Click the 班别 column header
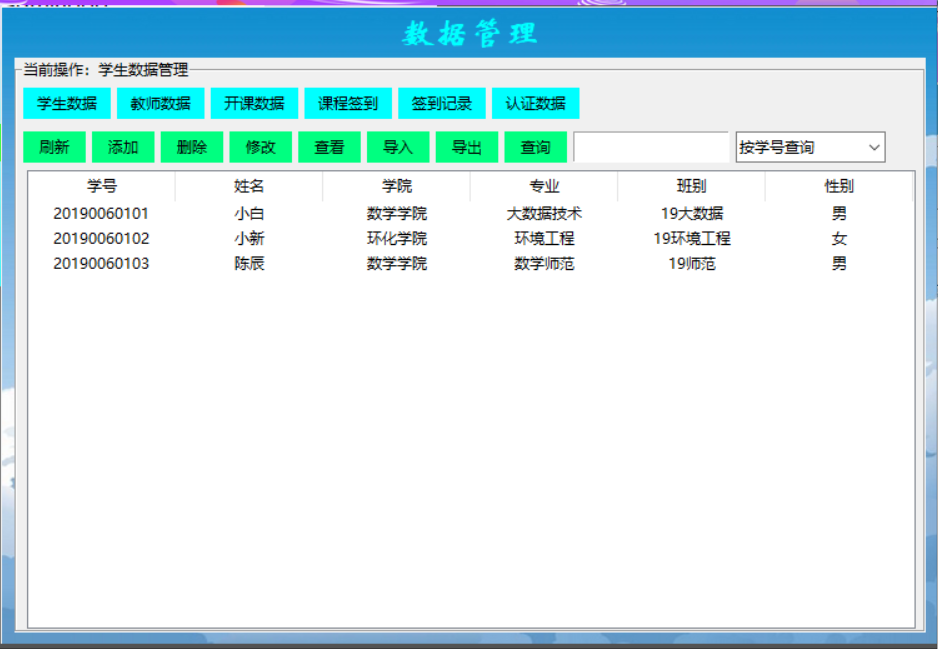This screenshot has width=938, height=649. pyautogui.click(x=692, y=186)
